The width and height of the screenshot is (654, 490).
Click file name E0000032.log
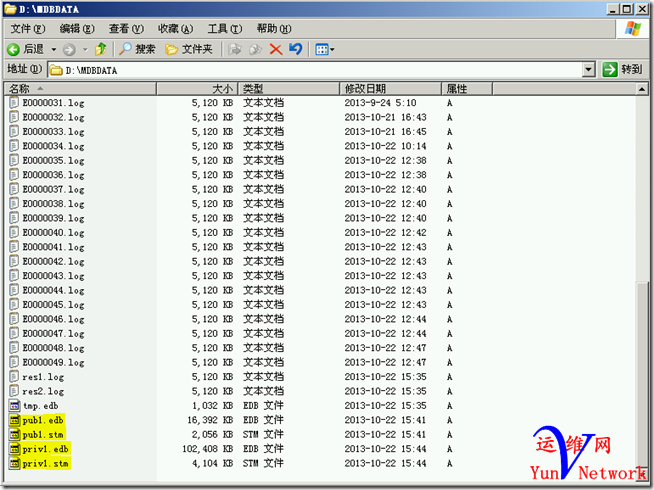(53, 118)
